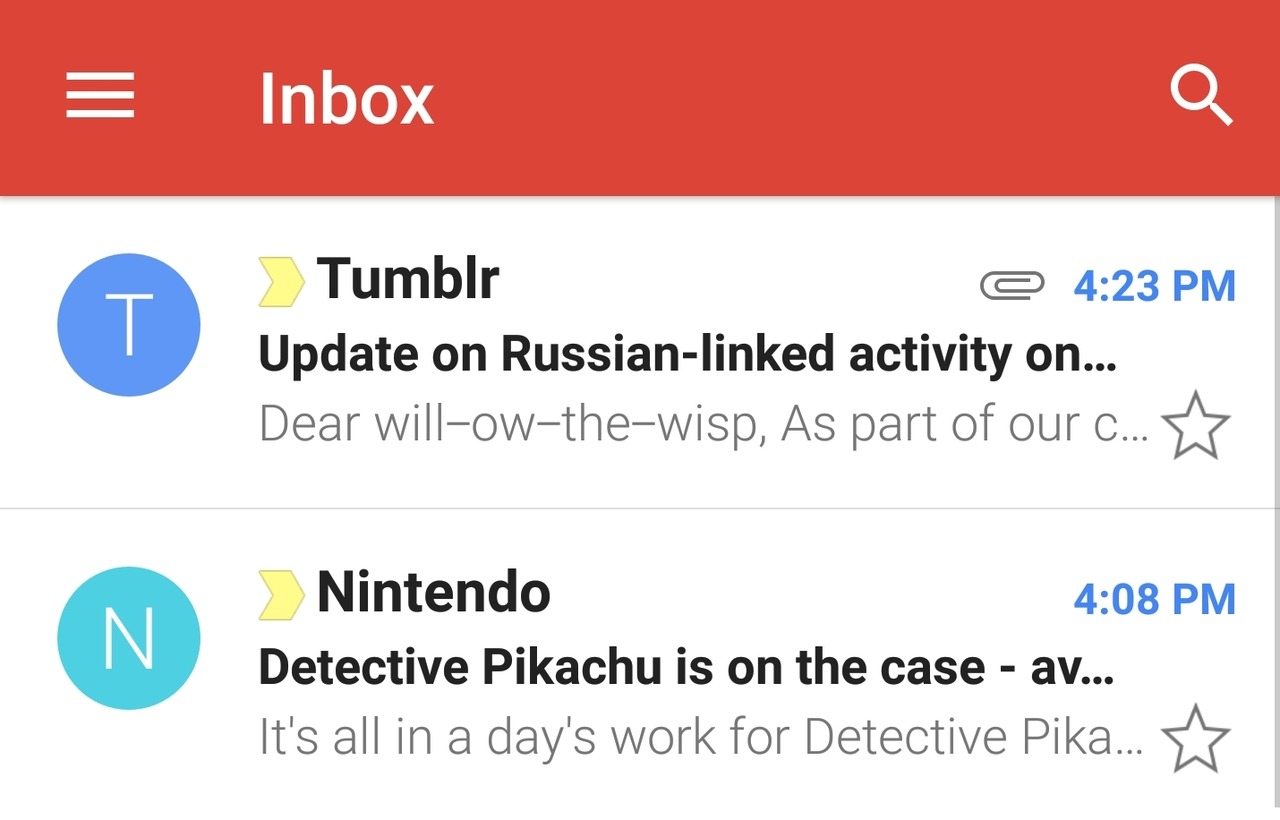Open email titled Update on Russian-linked activity
The height and width of the screenshot is (820, 1280).
[x=687, y=353]
